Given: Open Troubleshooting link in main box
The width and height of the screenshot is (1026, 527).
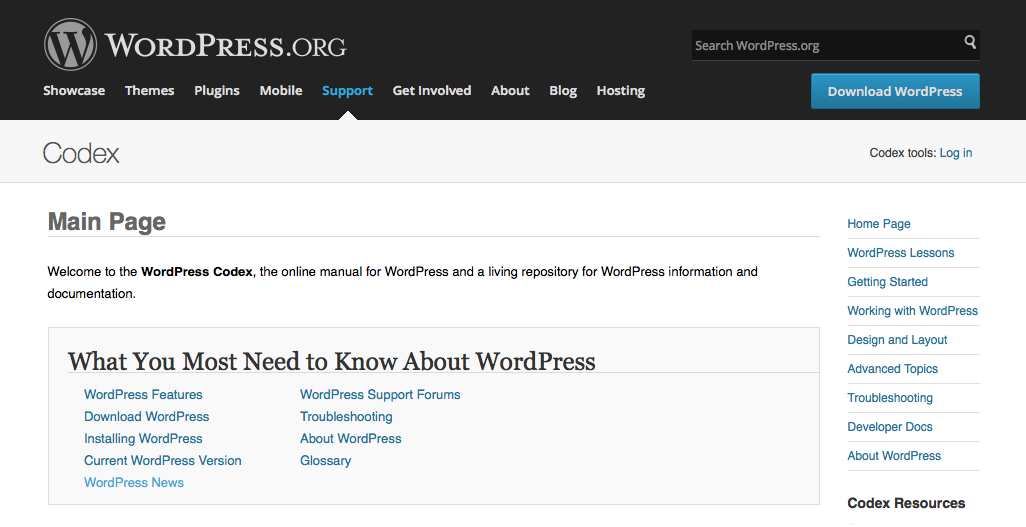Looking at the screenshot, I should 346,417.
